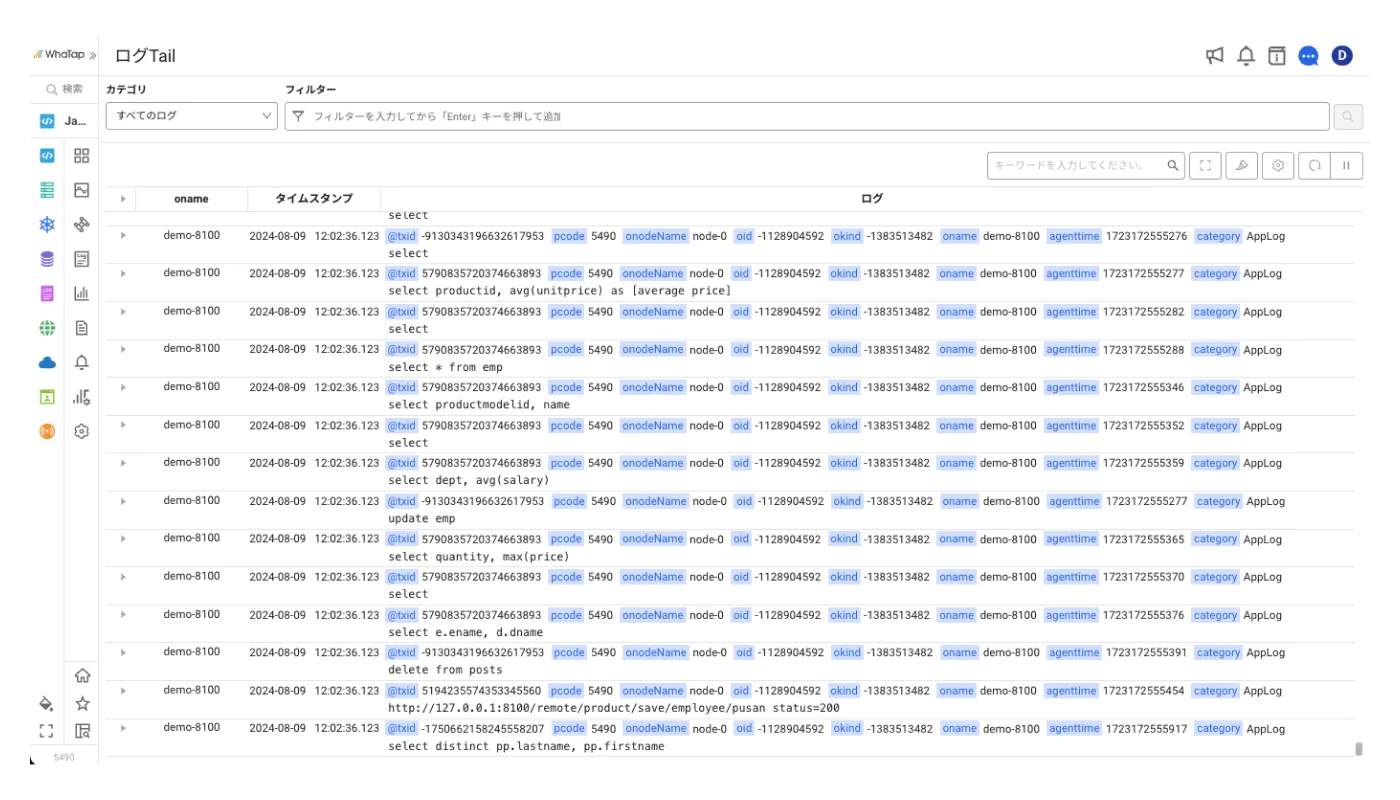Open the sidebar settings gear icon
The width and height of the screenshot is (1400, 800).
(x=82, y=432)
